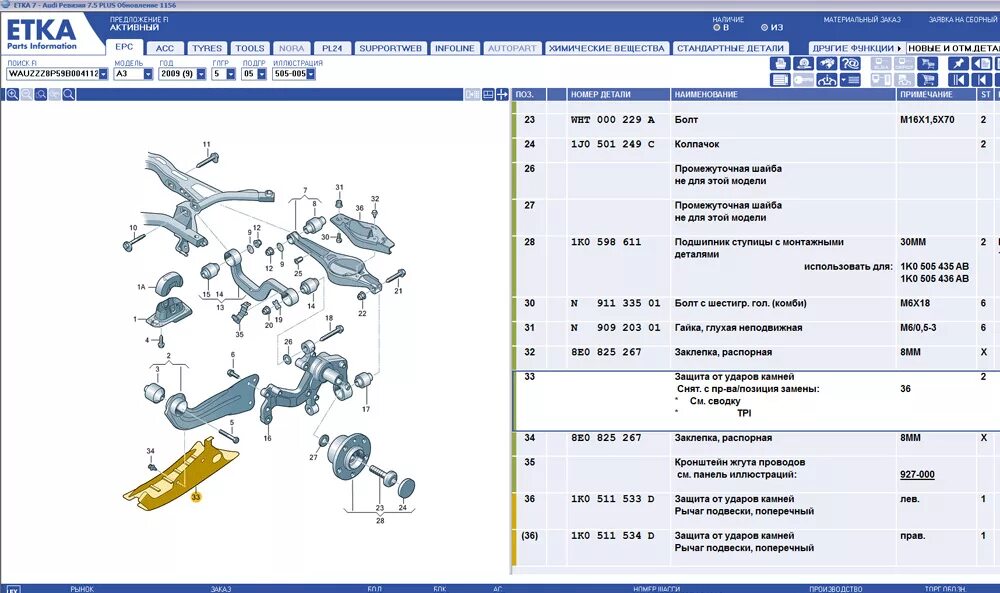Screen dimensions: 1000x593
Task: Open the СТАНДАРТНЫЕ ДЕТАЛИ tab
Action: tap(730, 48)
